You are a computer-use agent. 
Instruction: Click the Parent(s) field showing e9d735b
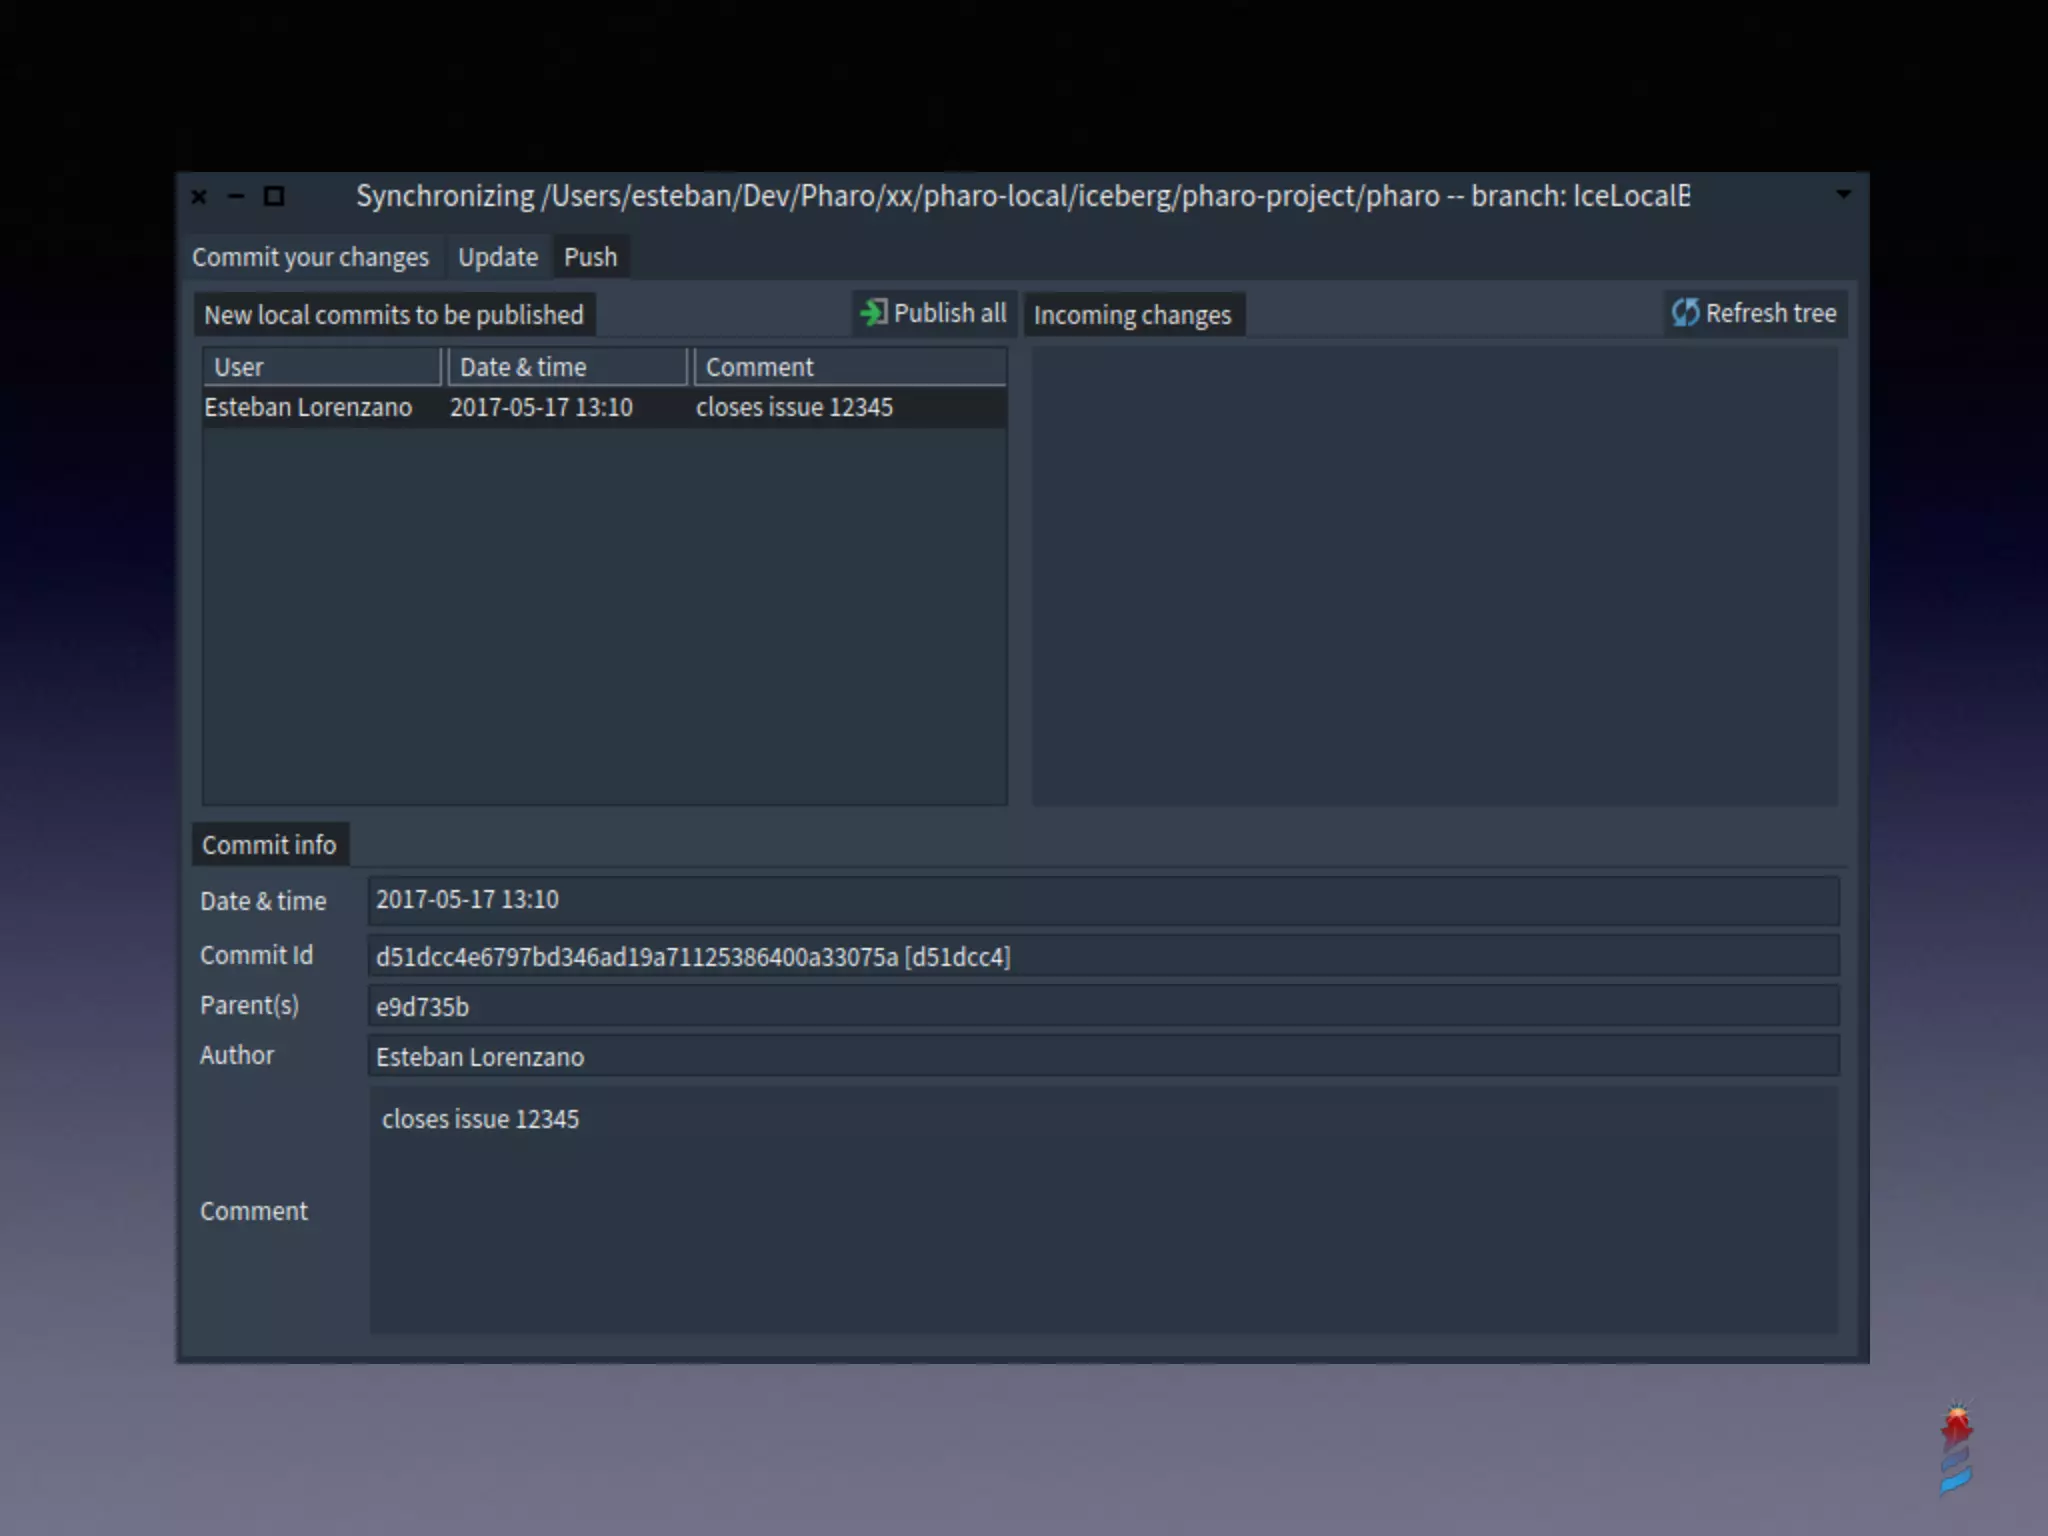(1102, 1007)
